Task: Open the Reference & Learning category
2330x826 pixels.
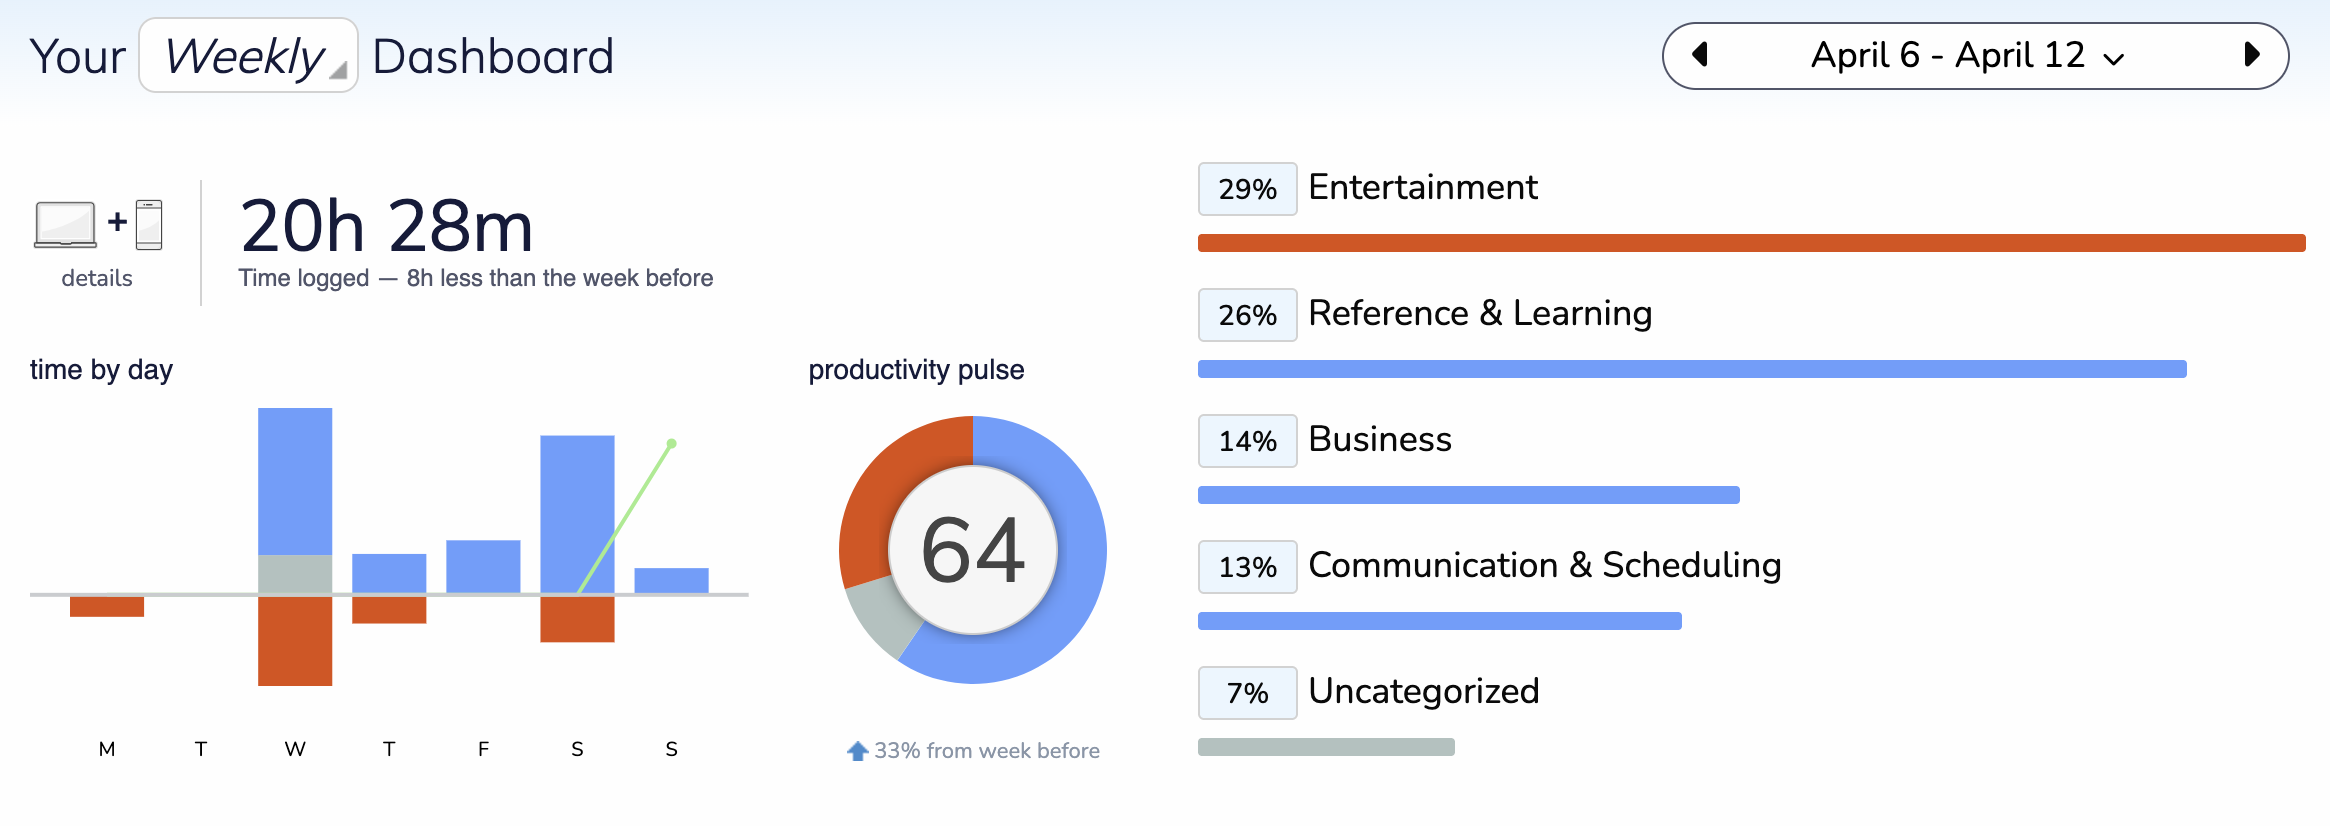Action: pyautogui.click(x=1479, y=314)
